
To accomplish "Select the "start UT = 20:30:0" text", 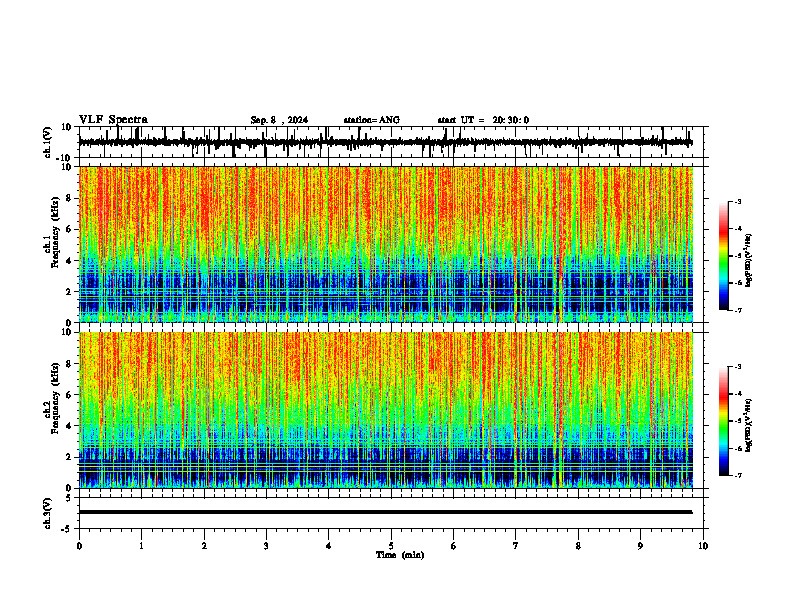I will click(x=483, y=120).
